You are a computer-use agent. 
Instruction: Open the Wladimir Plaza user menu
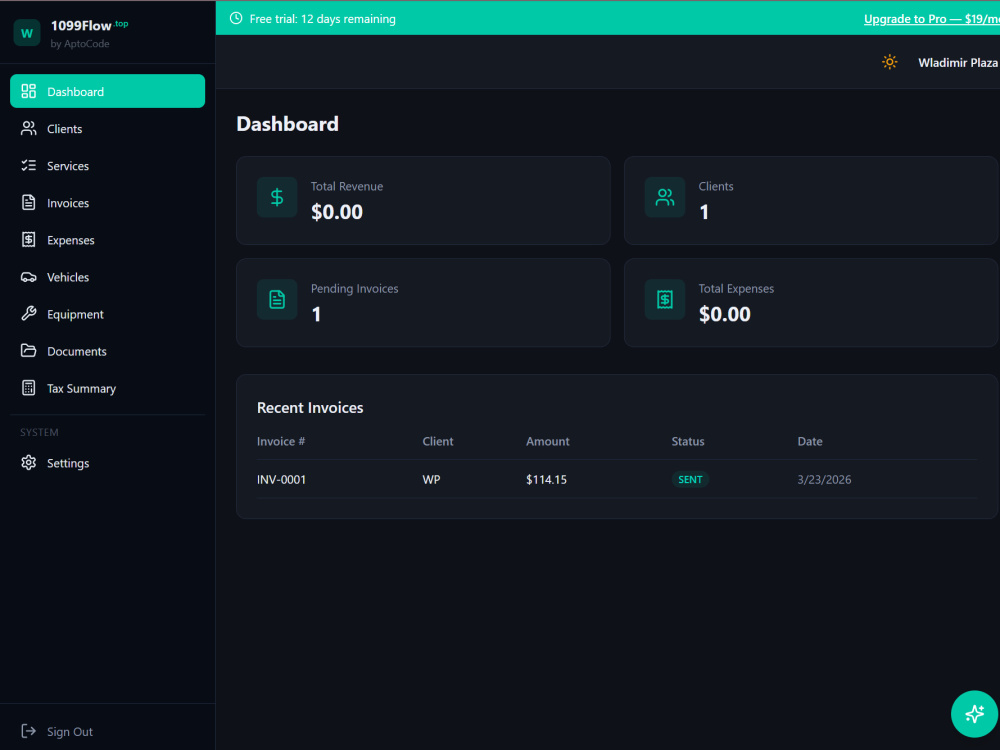click(957, 62)
